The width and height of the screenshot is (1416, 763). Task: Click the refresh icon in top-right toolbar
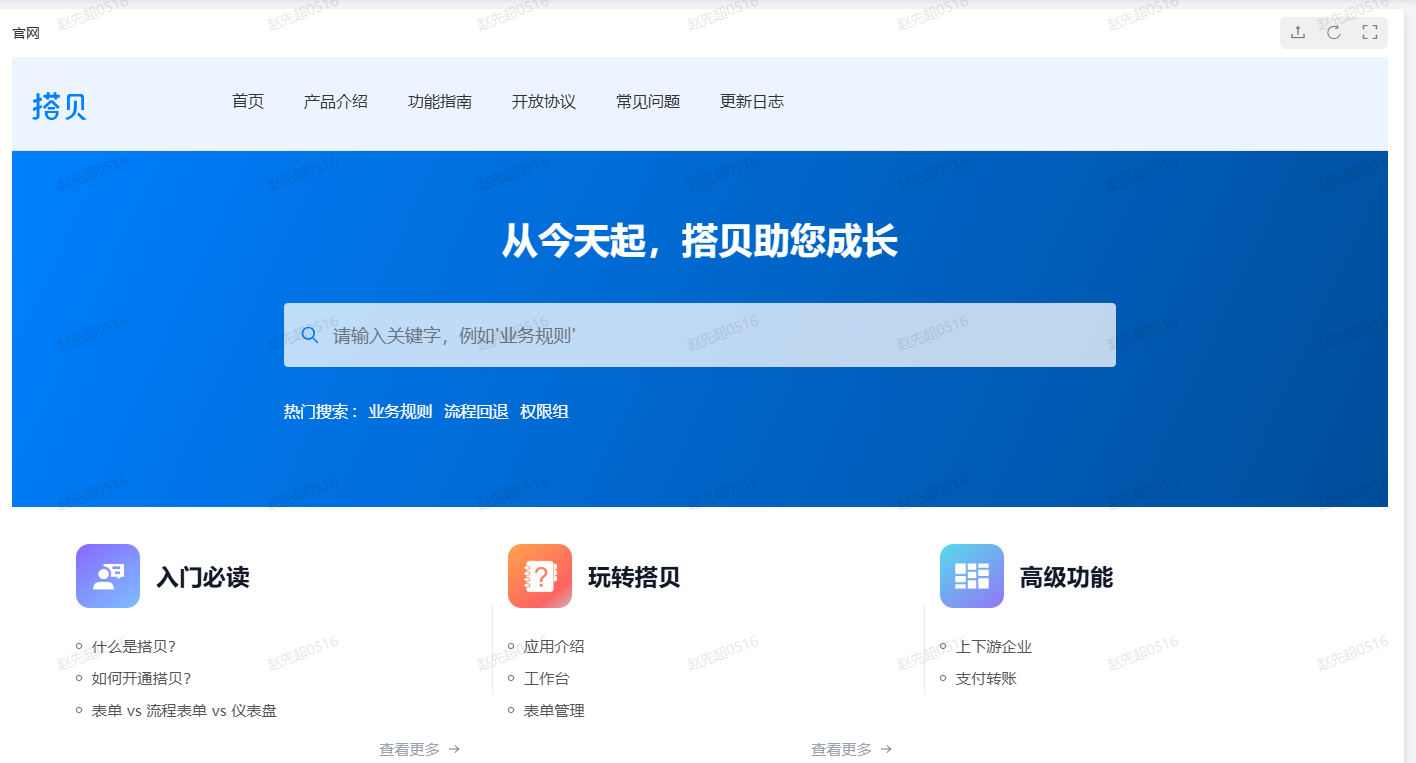(x=1333, y=32)
